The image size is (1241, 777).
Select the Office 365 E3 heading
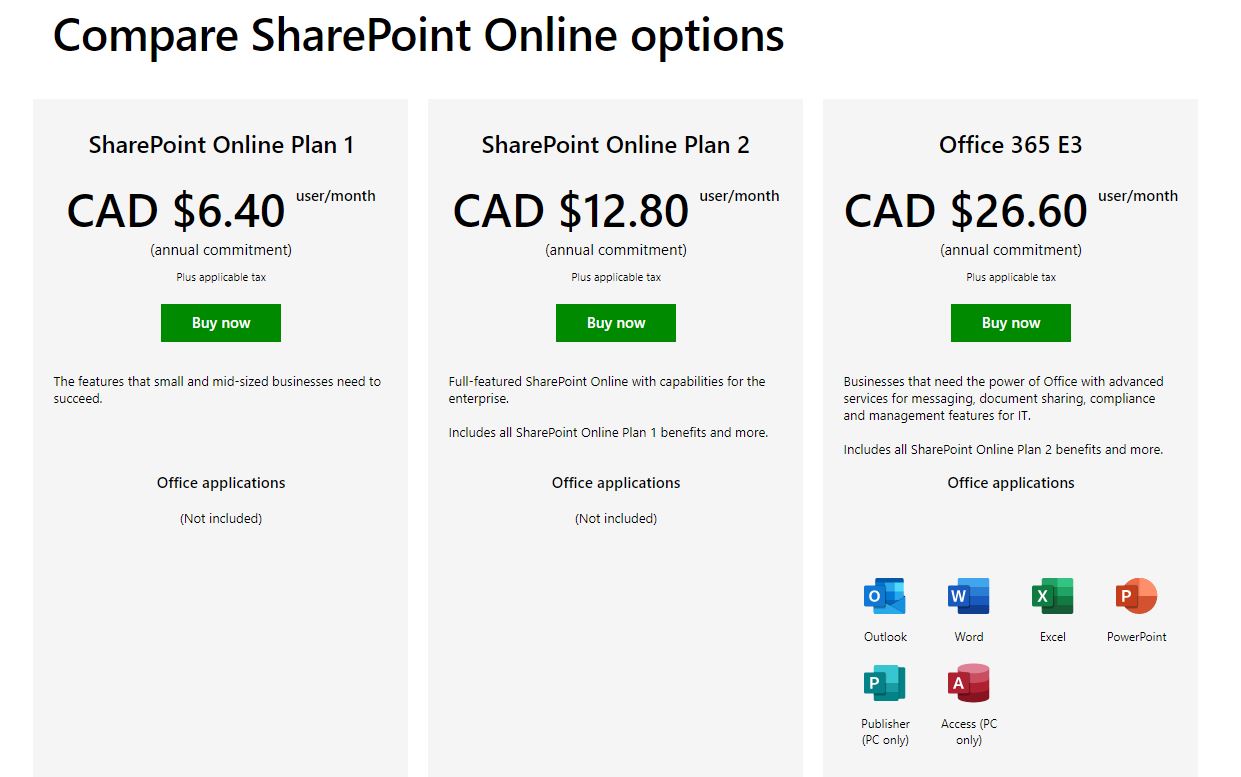[1011, 145]
